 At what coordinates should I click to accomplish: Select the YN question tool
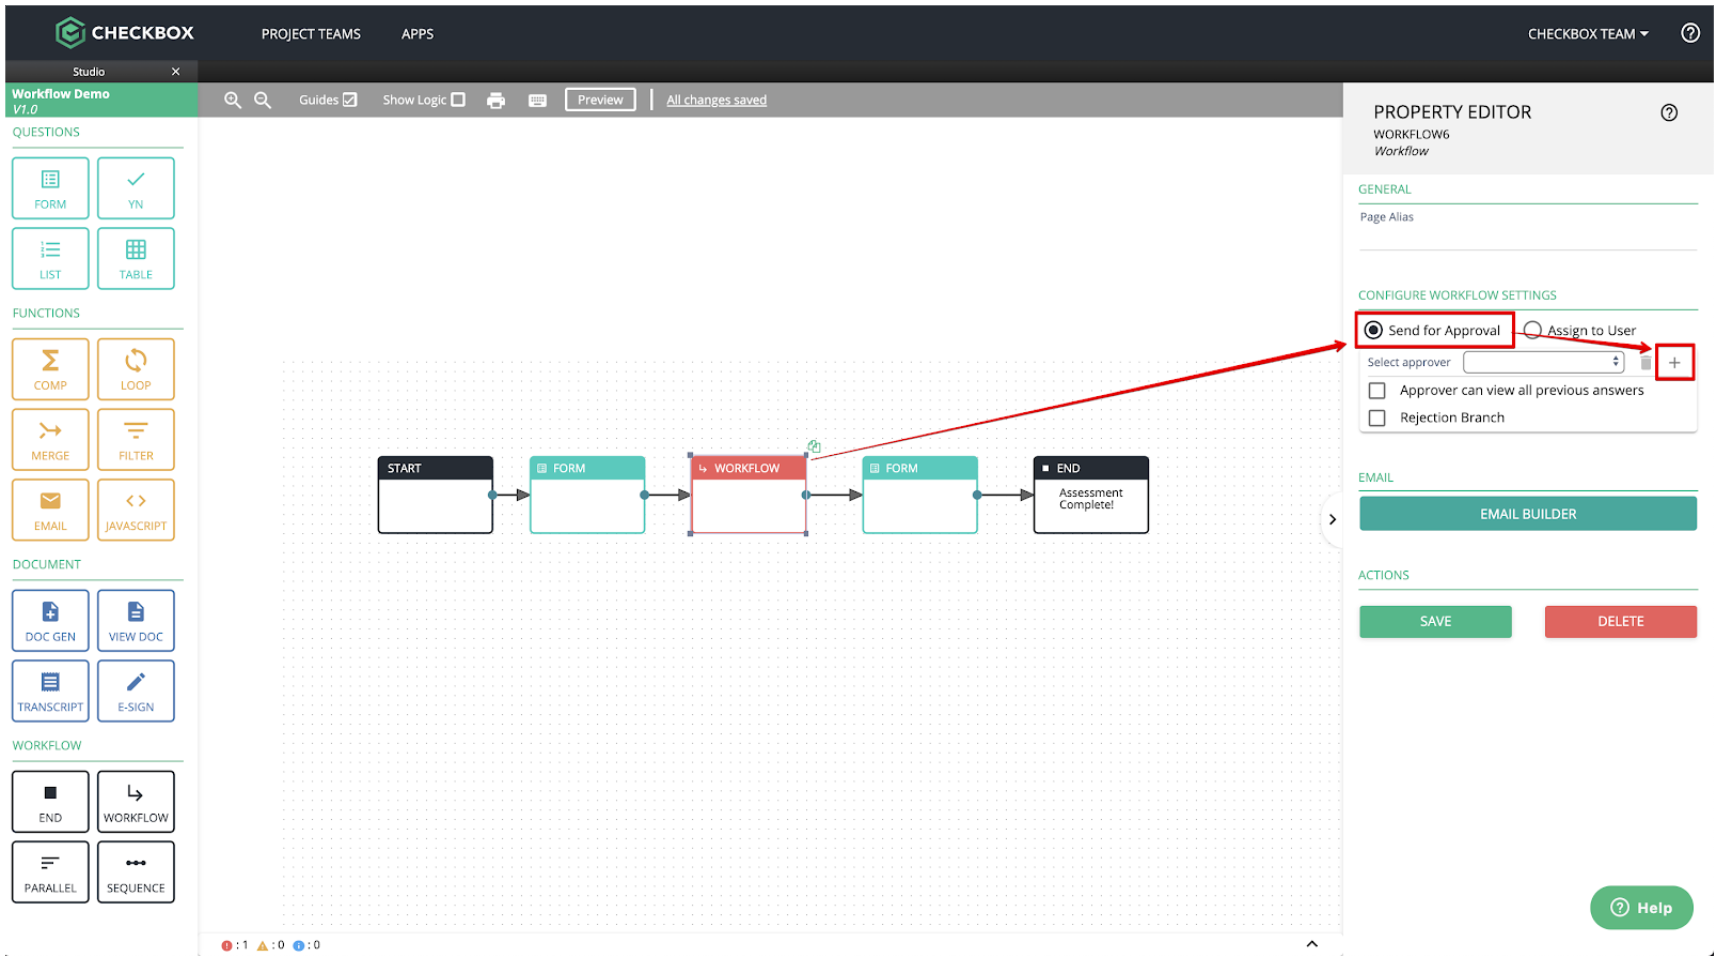point(136,188)
